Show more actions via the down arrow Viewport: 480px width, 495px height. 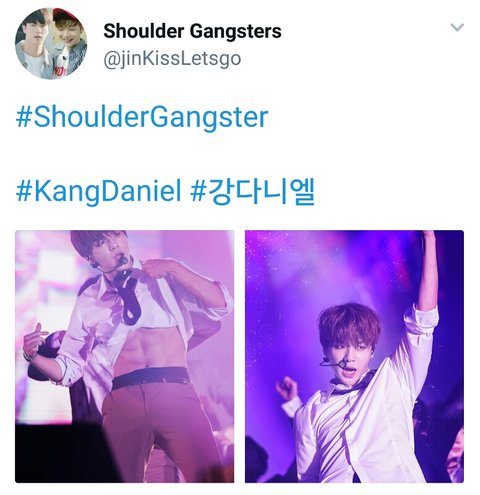(457, 27)
